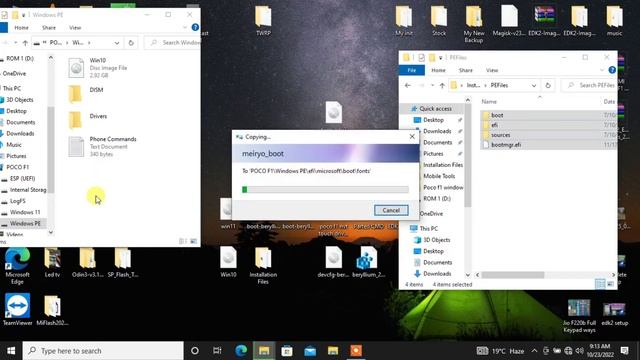This screenshot has width=640, height=360.
Task: Expand address history dropdown in Windows PE window
Action: 117,42
